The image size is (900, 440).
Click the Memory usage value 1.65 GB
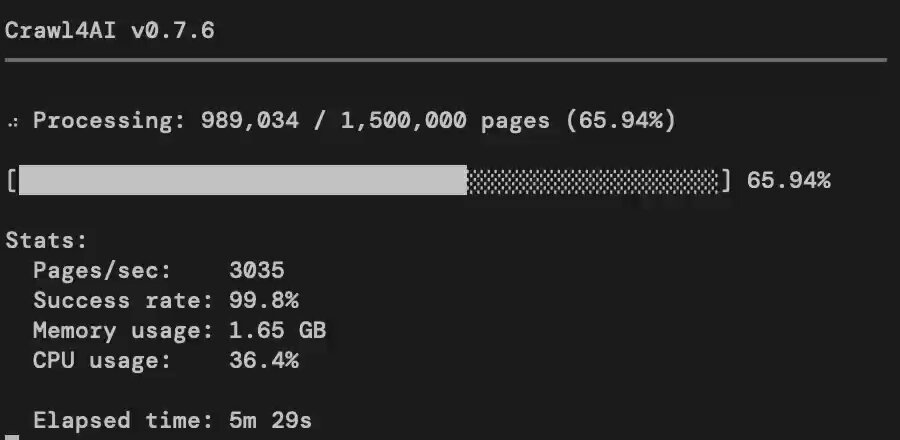(277, 330)
